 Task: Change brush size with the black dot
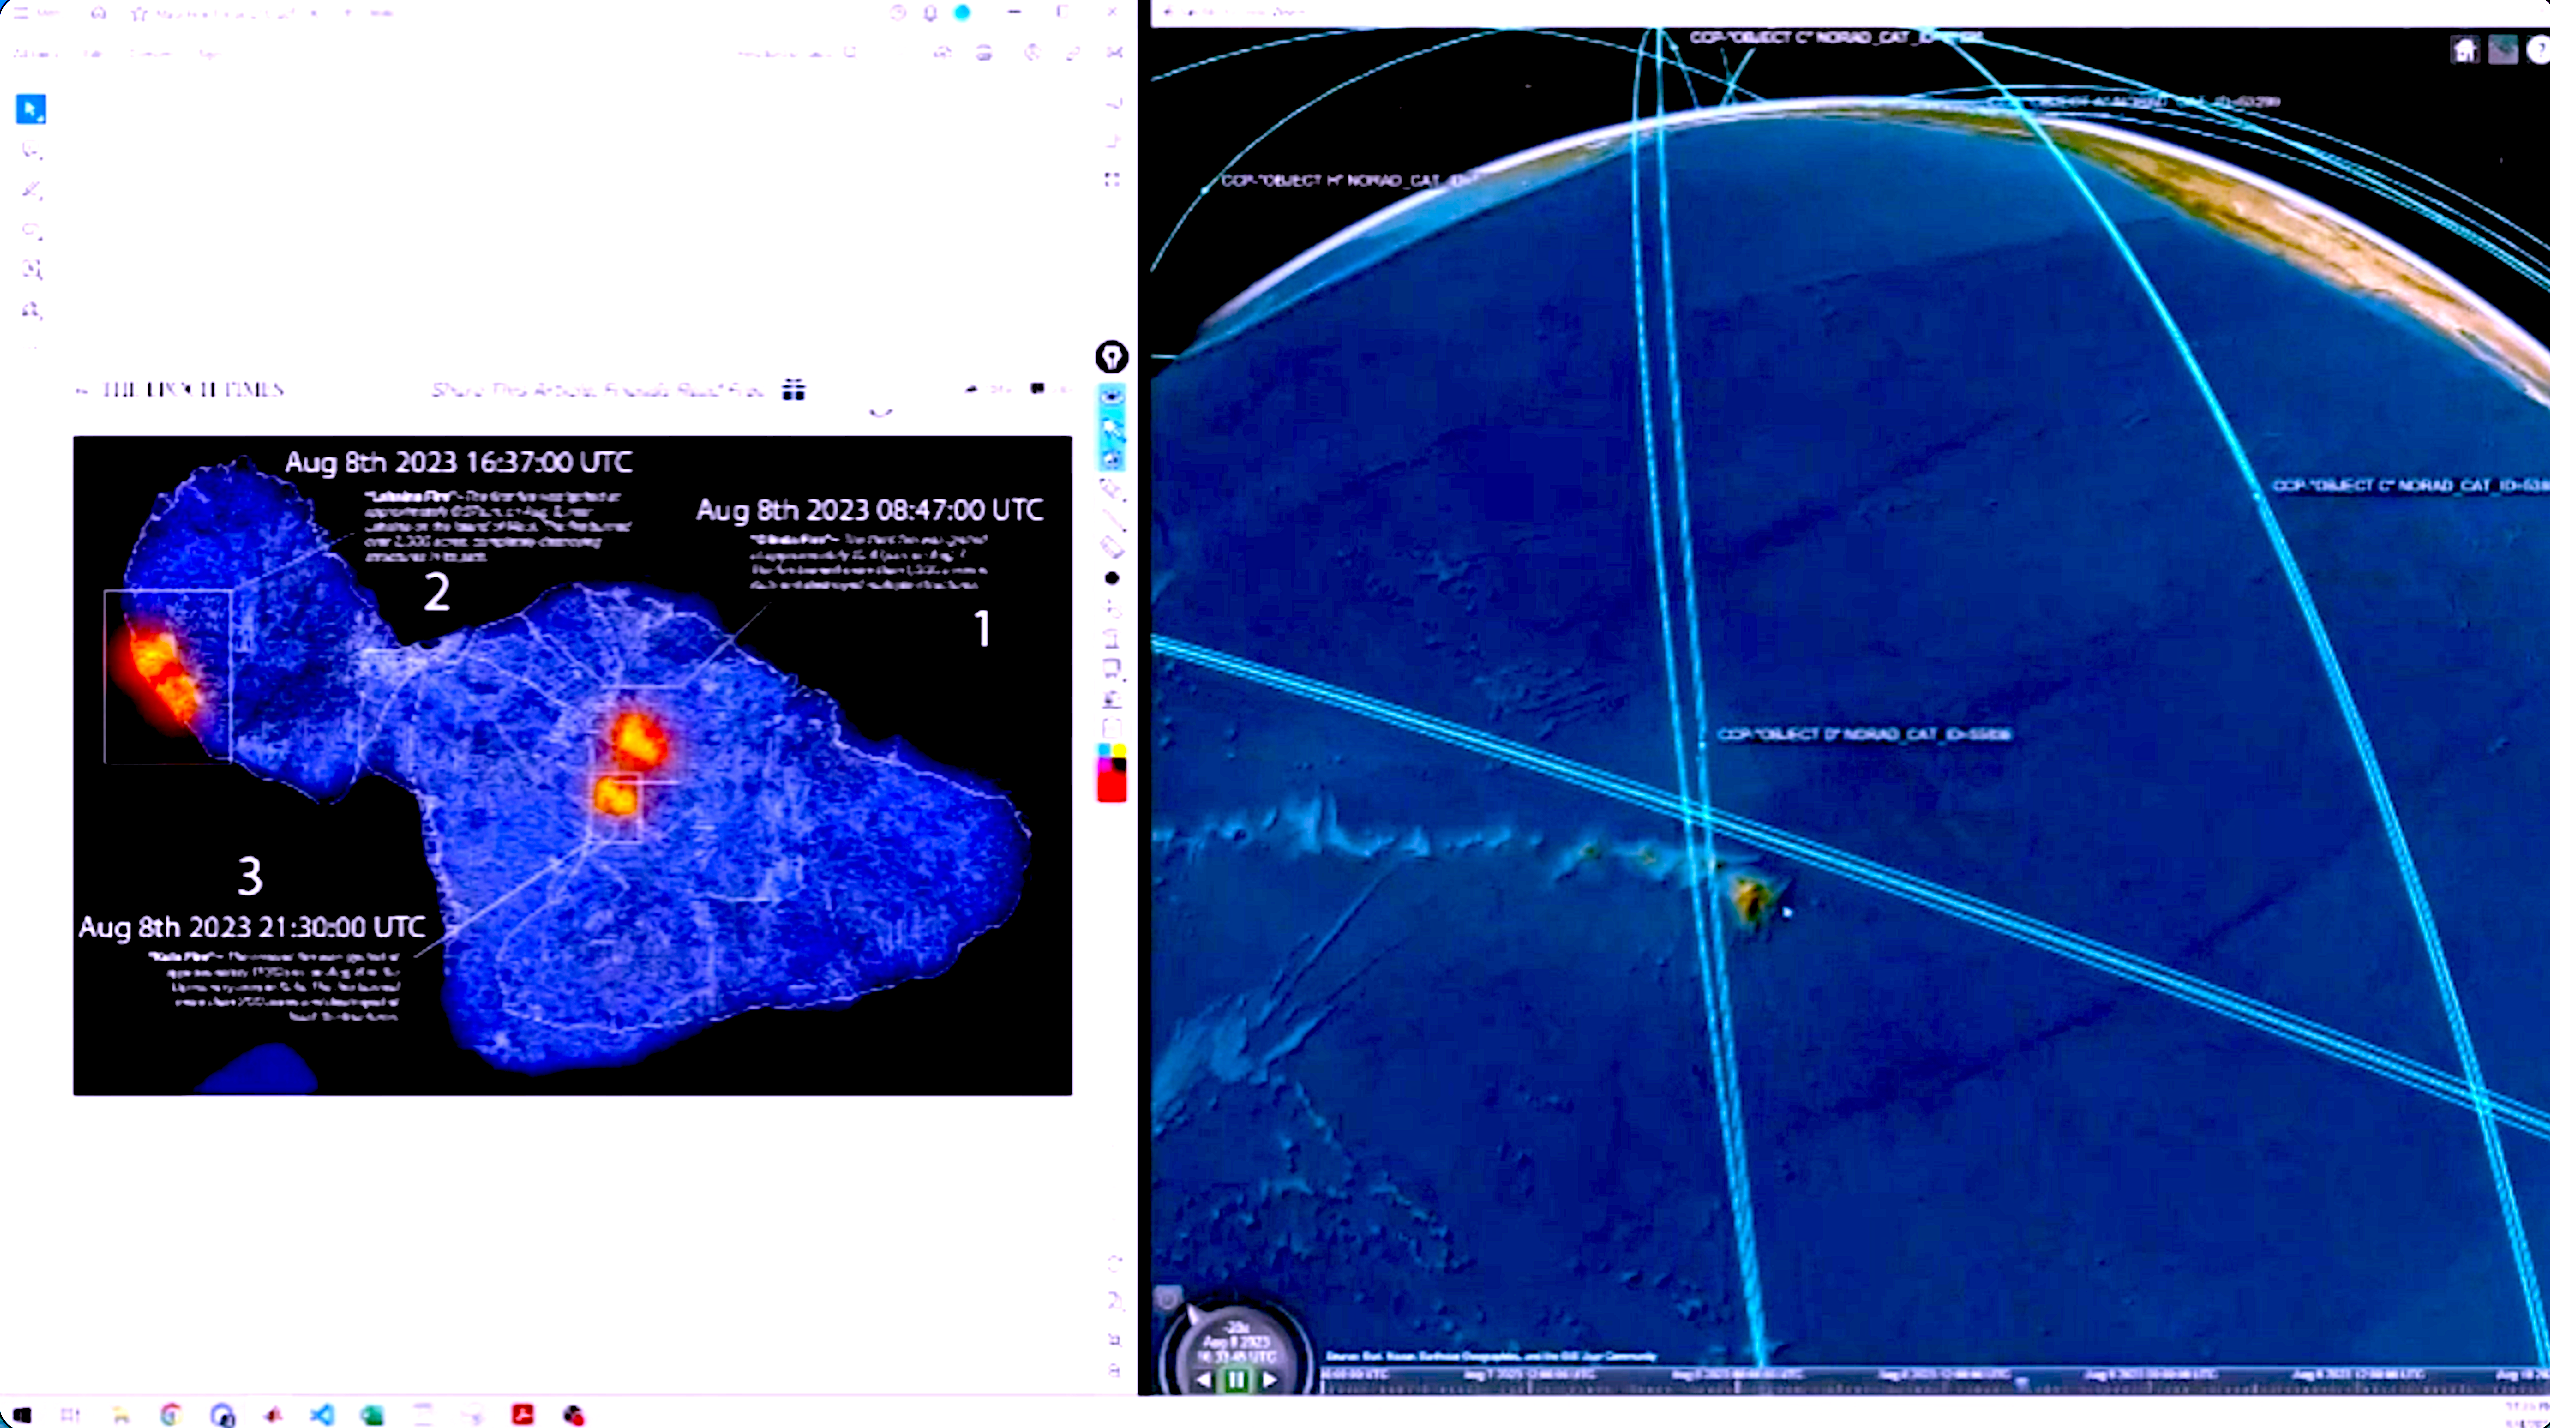point(1111,578)
